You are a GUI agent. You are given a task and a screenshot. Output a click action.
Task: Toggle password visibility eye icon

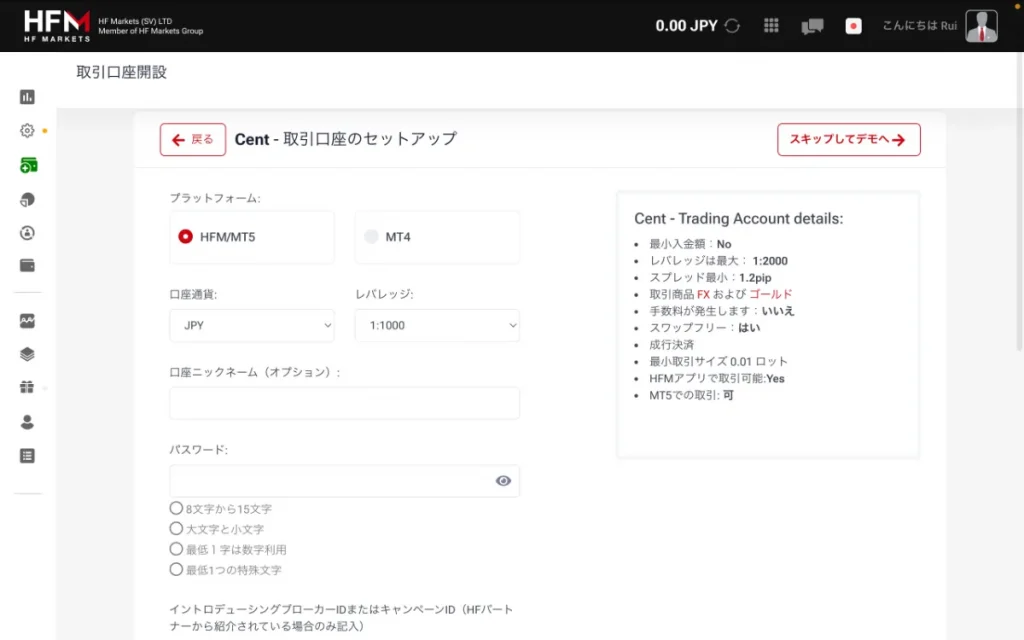coord(503,481)
